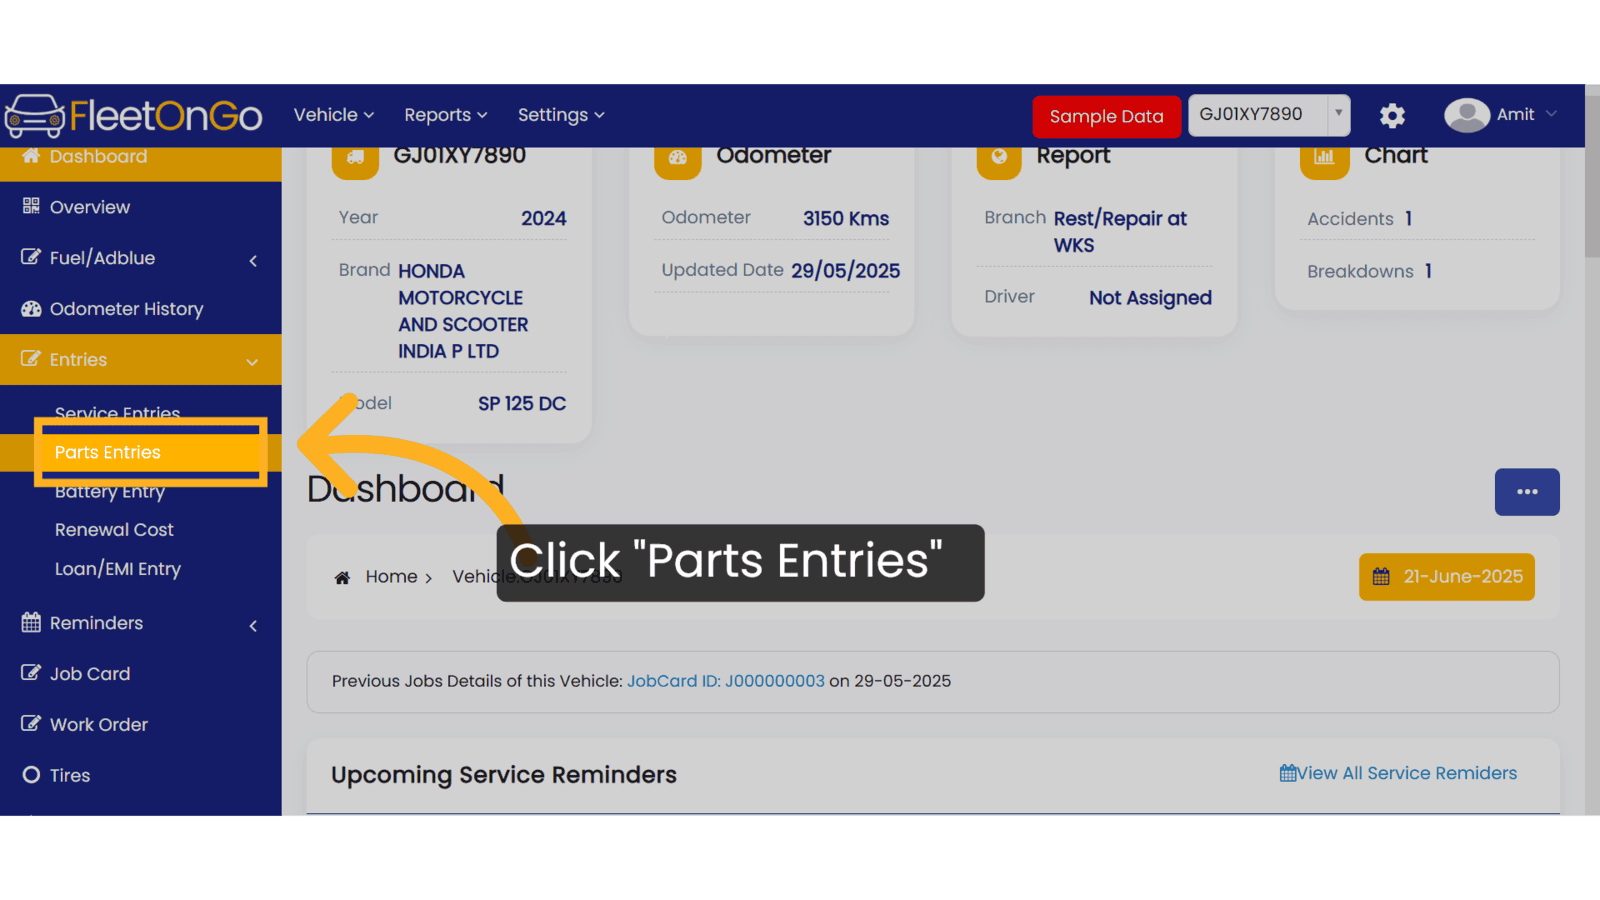Click View All Service Remiders link

[x=1398, y=773]
